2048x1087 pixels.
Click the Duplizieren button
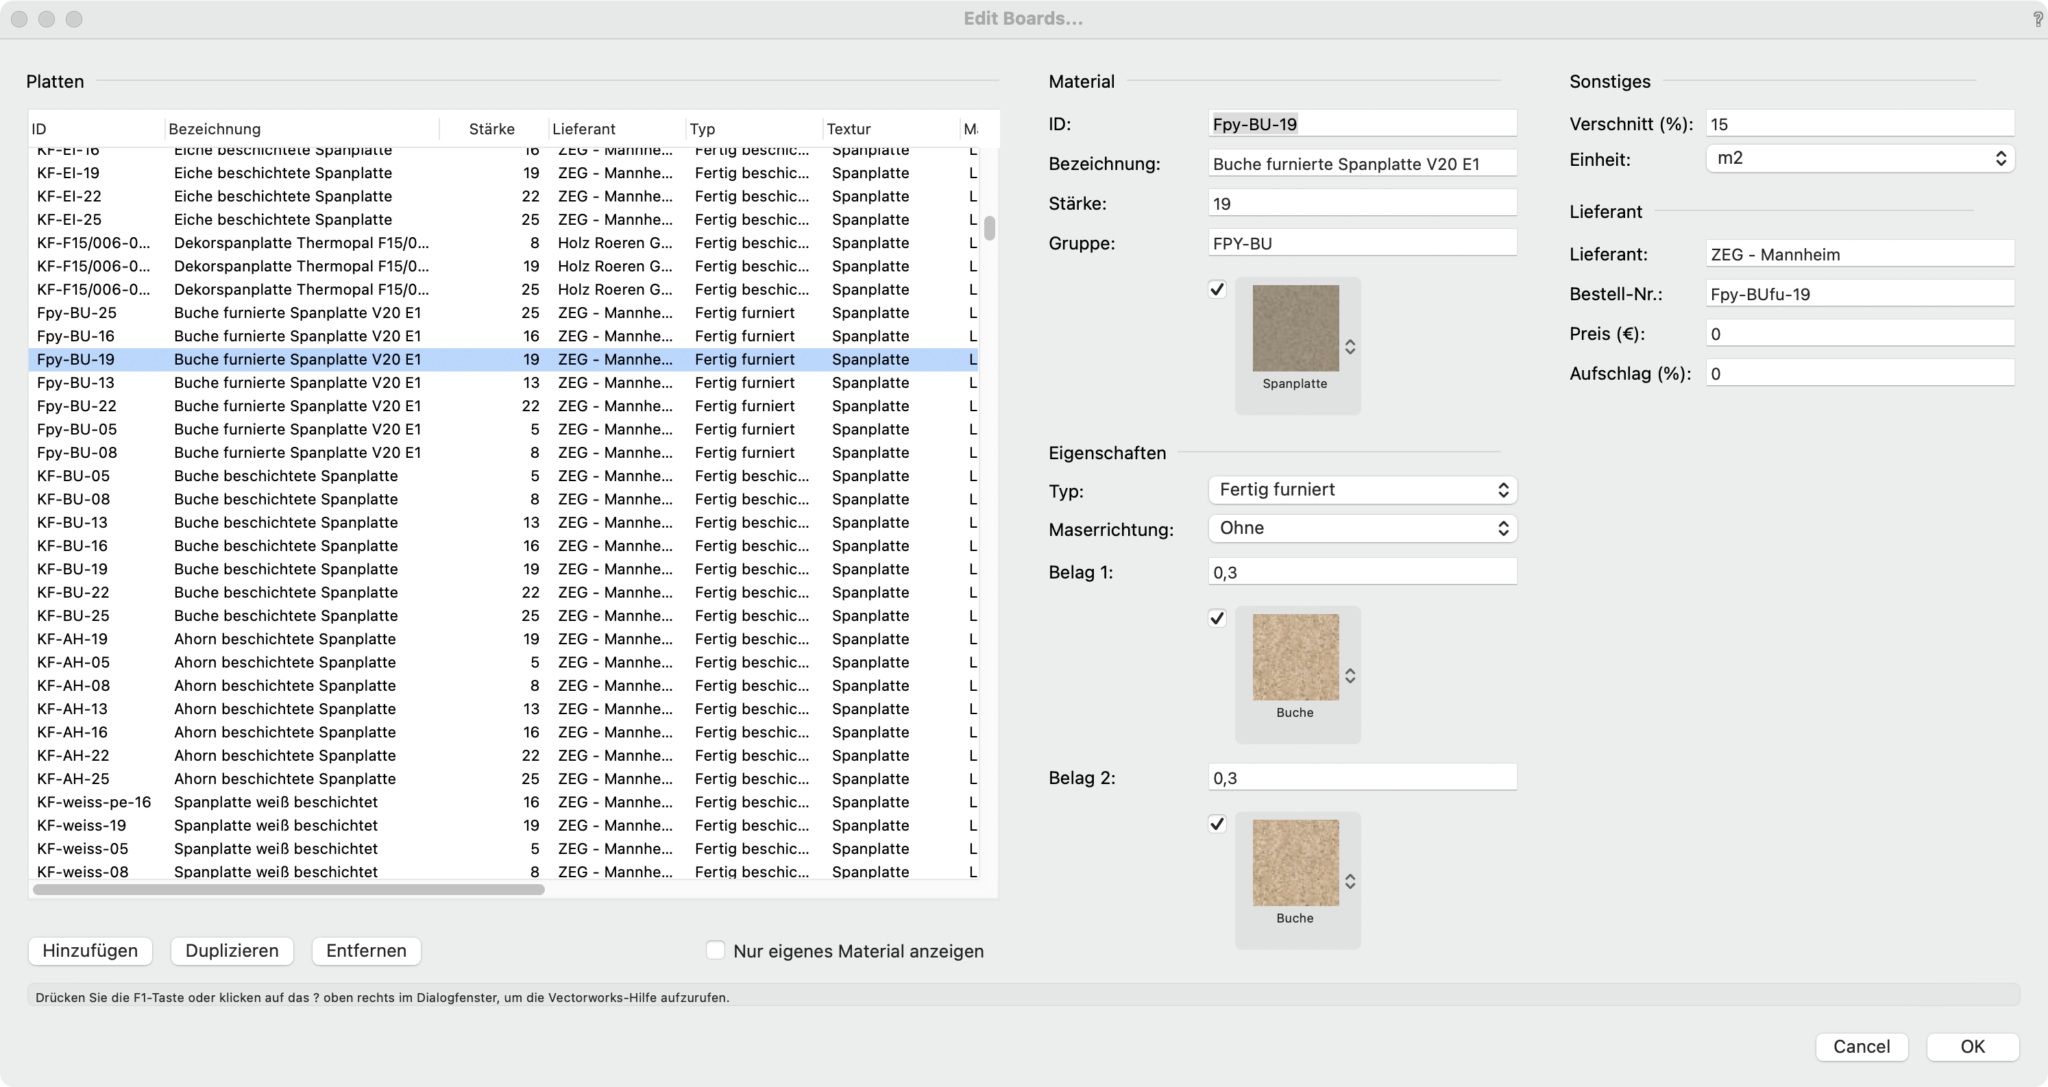(x=232, y=950)
